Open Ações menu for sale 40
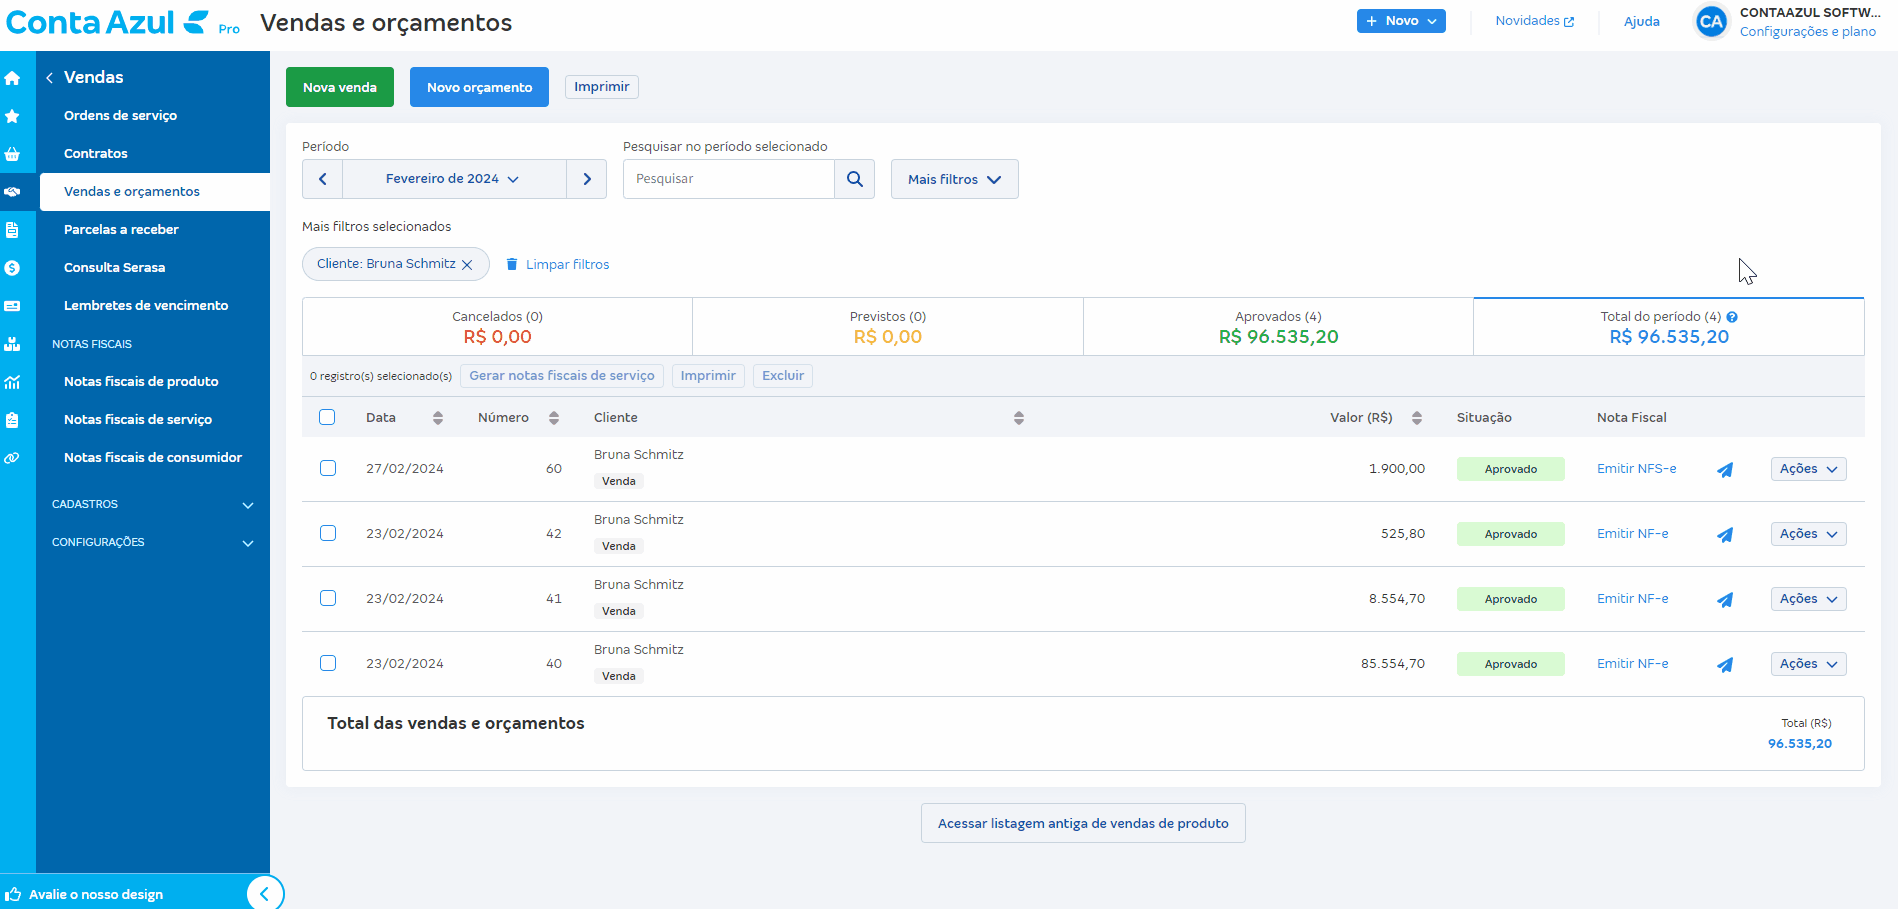 [1808, 664]
